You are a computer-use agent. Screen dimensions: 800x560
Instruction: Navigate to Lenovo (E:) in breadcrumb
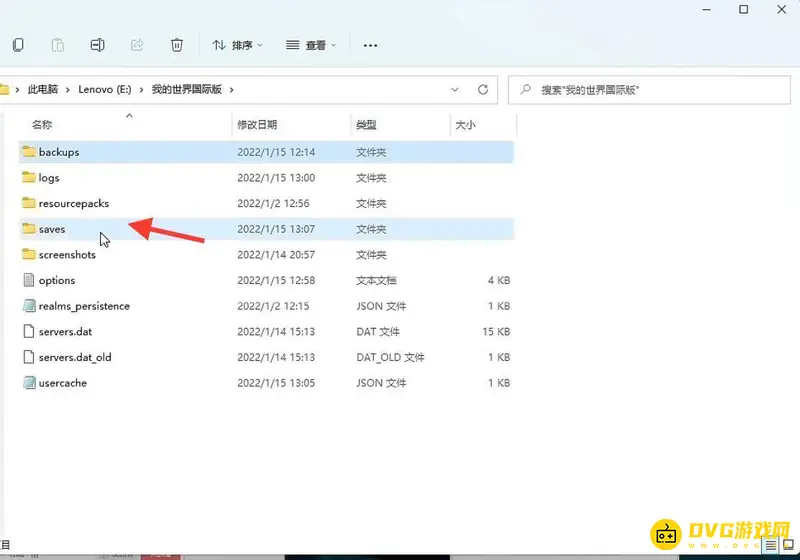(x=109, y=89)
